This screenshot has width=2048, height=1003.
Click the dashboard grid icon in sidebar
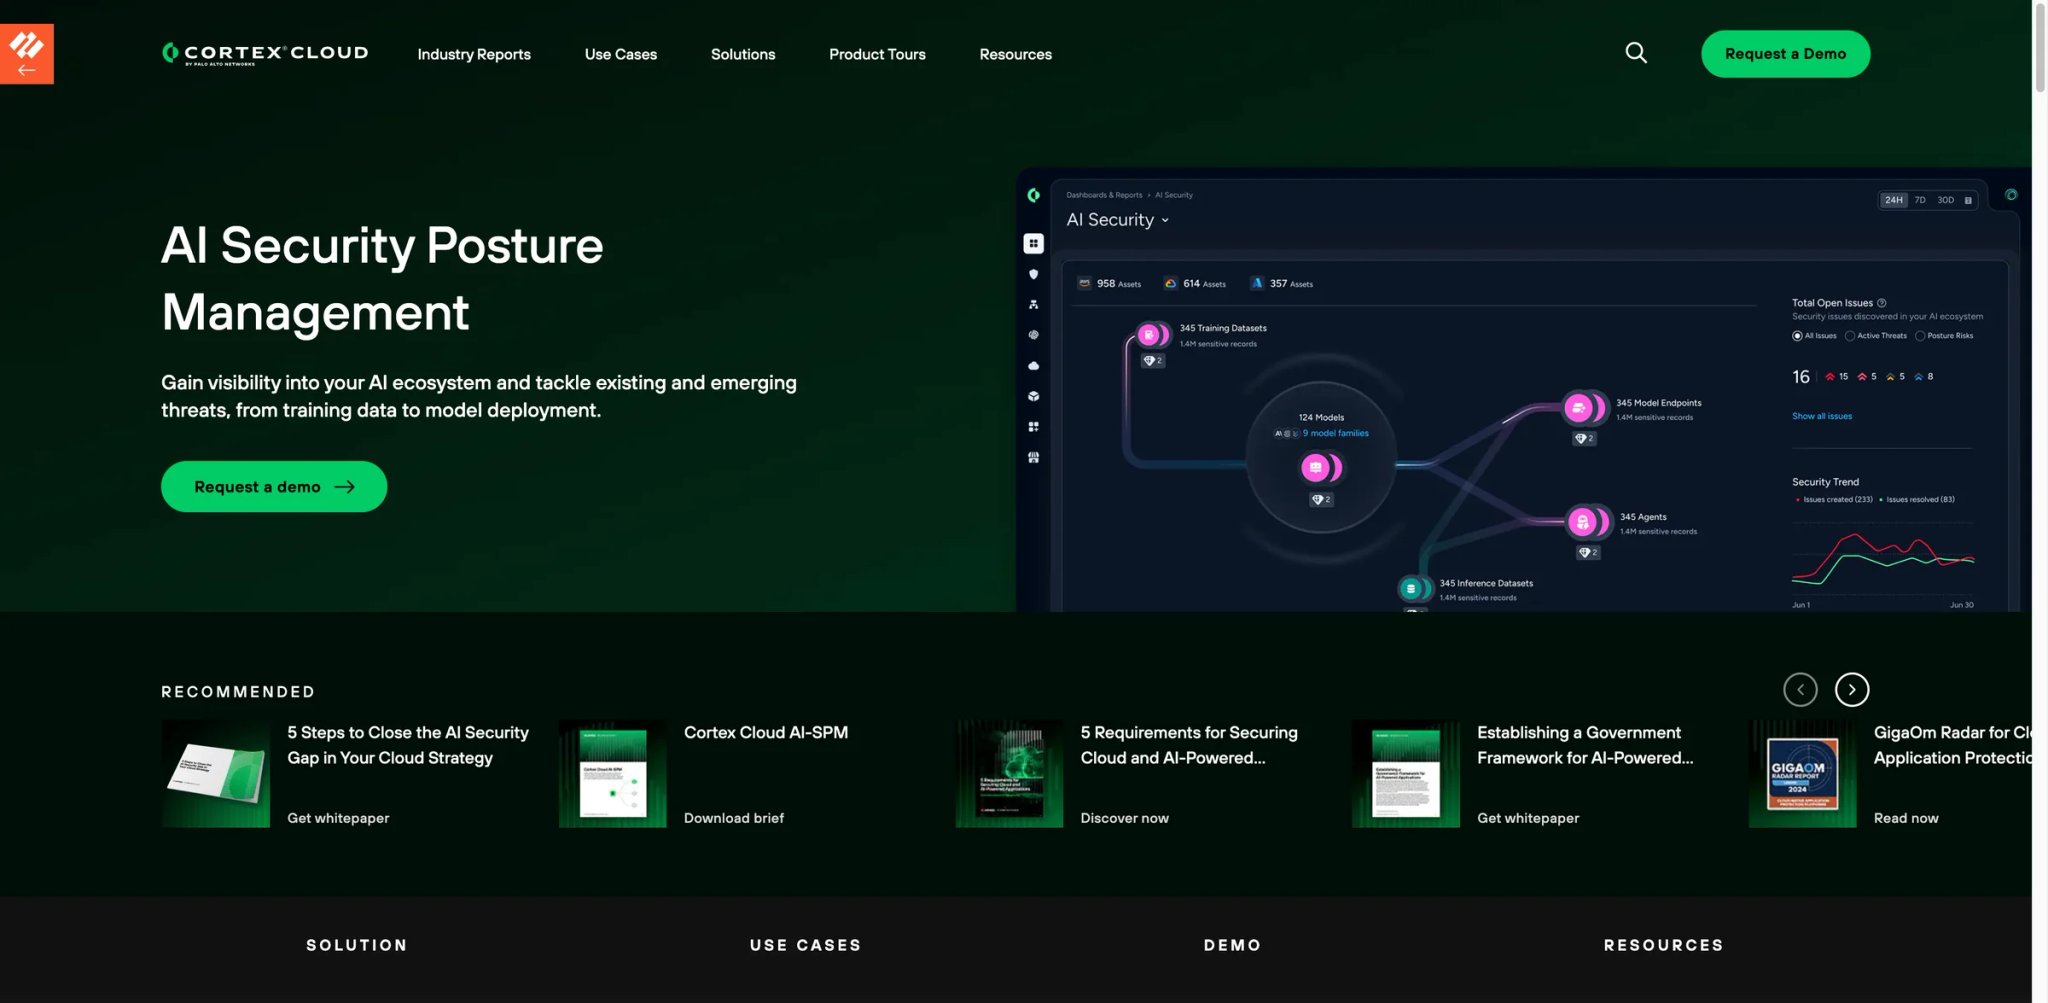click(x=1033, y=243)
